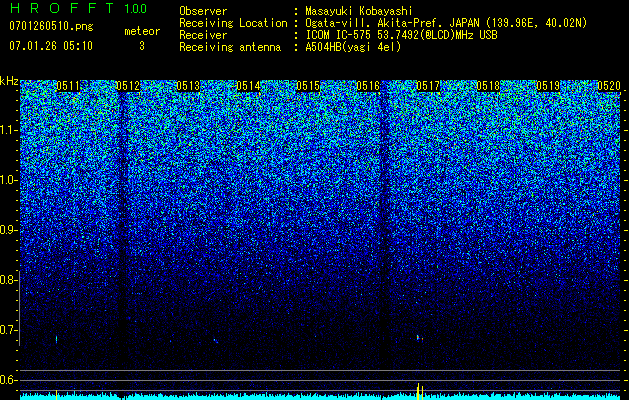Click the kHz axis unit label
Screen dimensions: 629x400
click(9, 81)
